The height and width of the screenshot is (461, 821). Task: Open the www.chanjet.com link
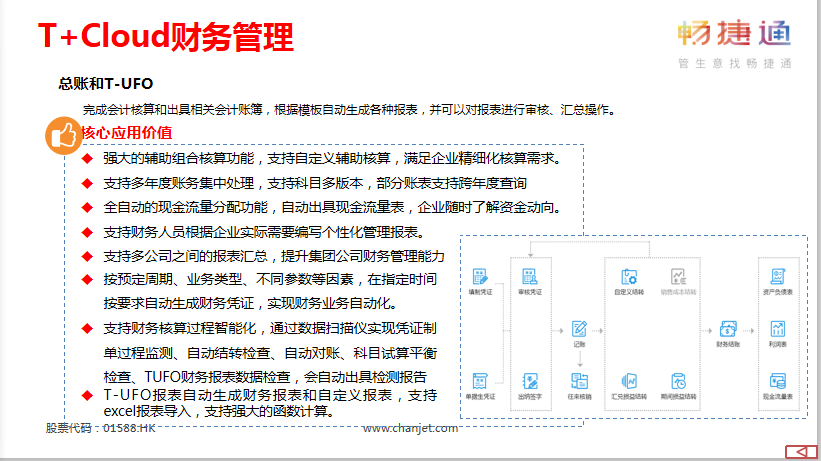[410, 428]
